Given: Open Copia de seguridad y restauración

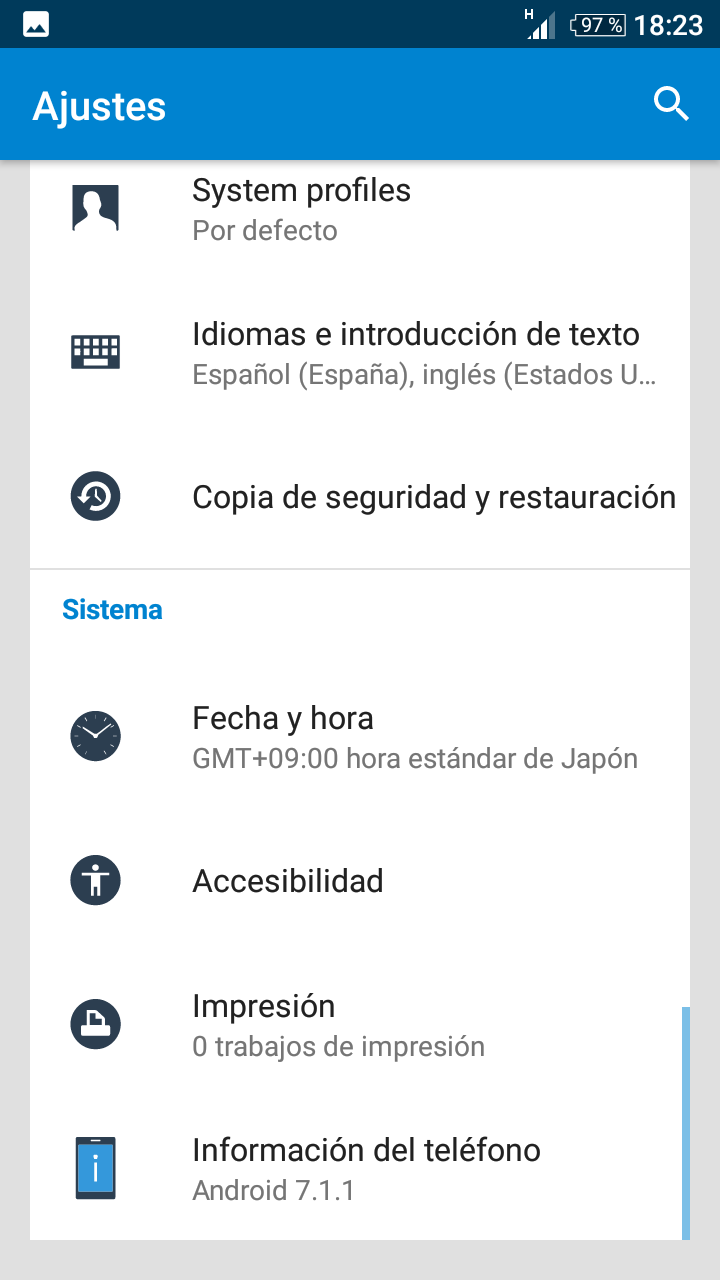Looking at the screenshot, I should [x=360, y=496].
